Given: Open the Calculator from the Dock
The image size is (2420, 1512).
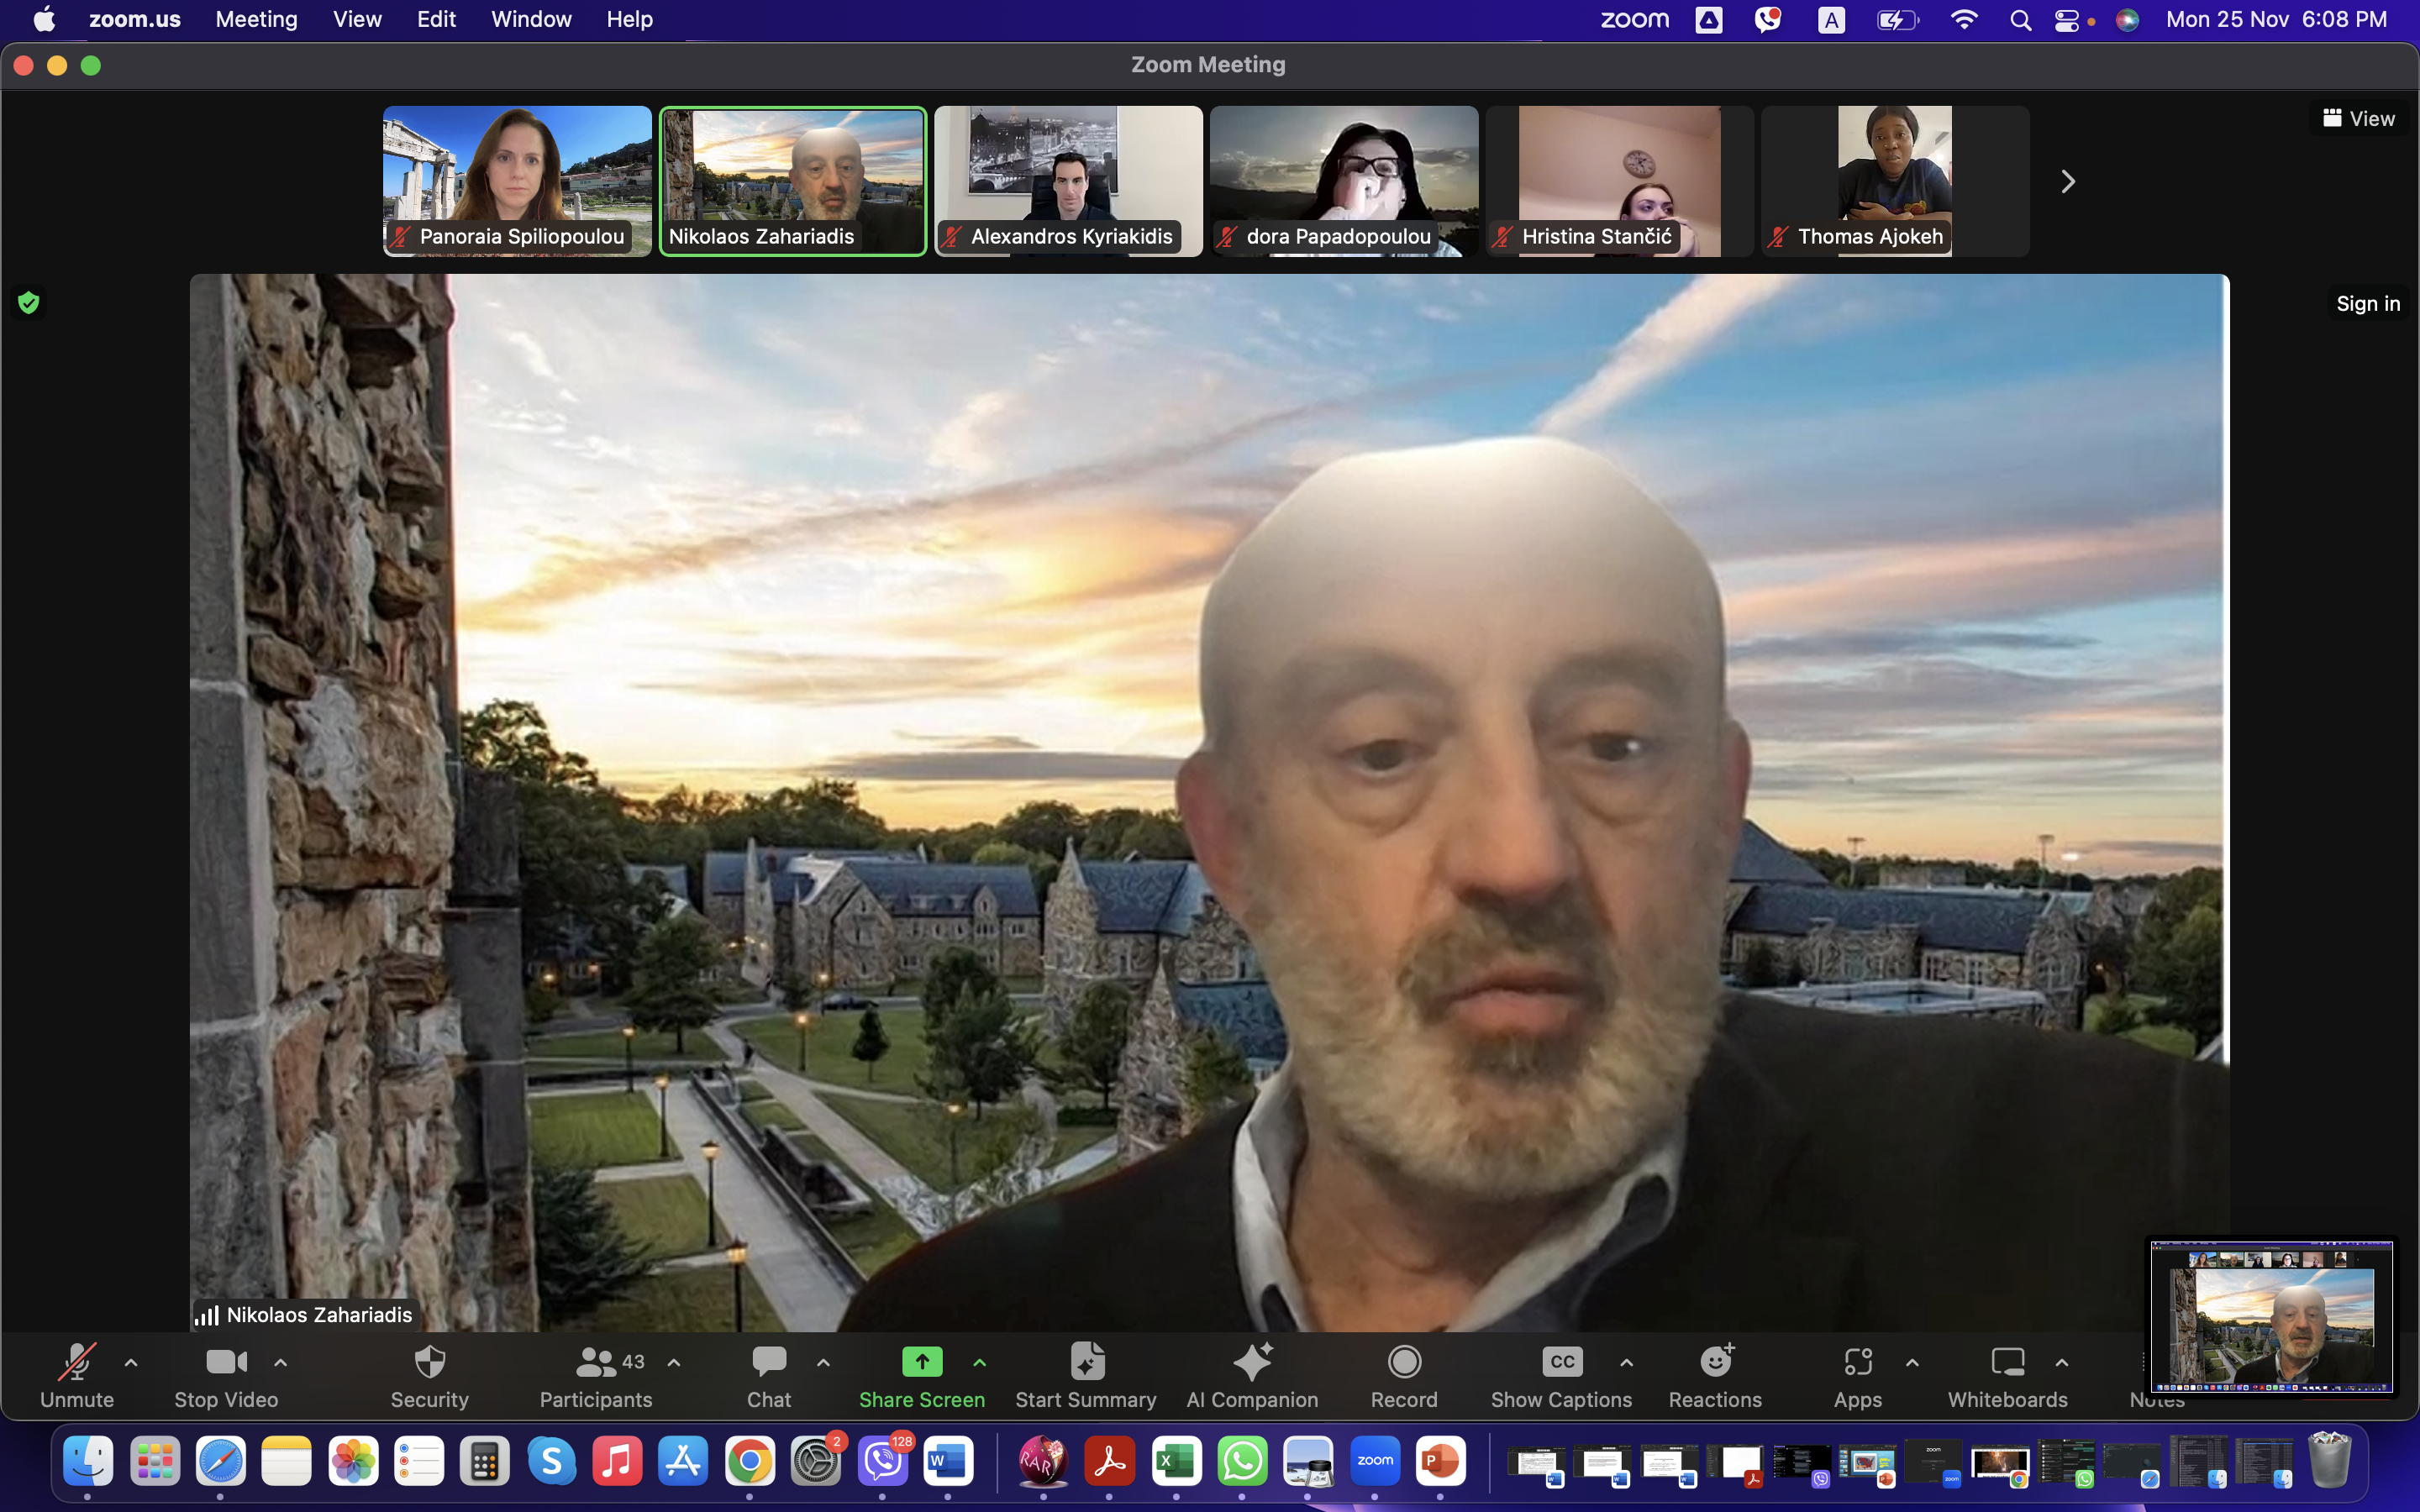Looking at the screenshot, I should [485, 1462].
